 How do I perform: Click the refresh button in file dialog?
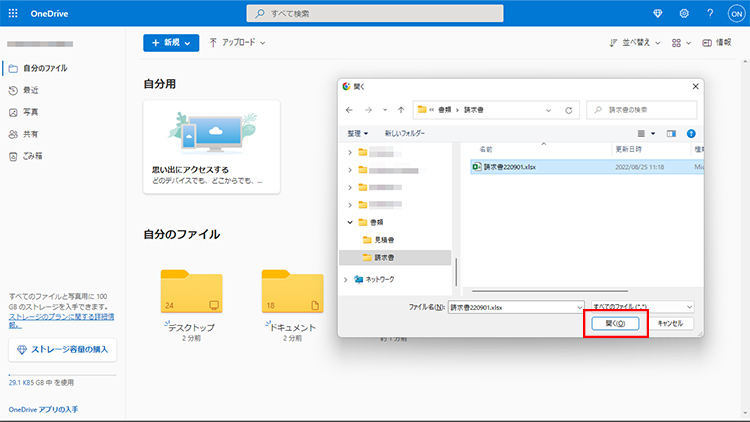point(569,110)
